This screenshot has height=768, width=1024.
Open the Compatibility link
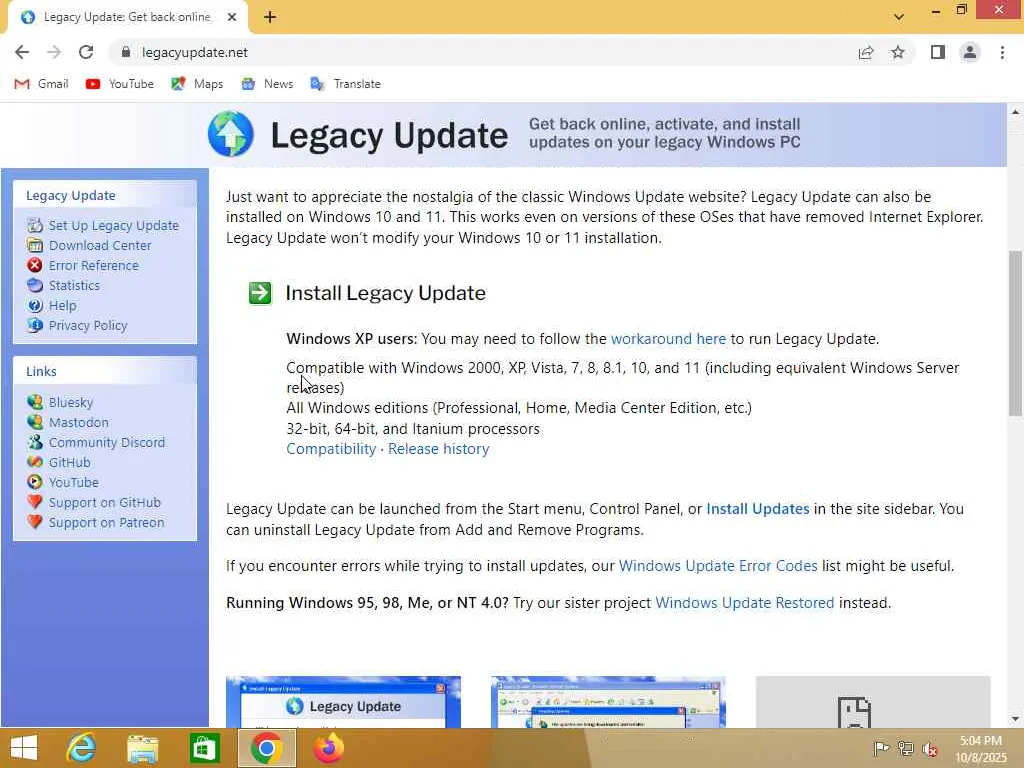coord(331,449)
